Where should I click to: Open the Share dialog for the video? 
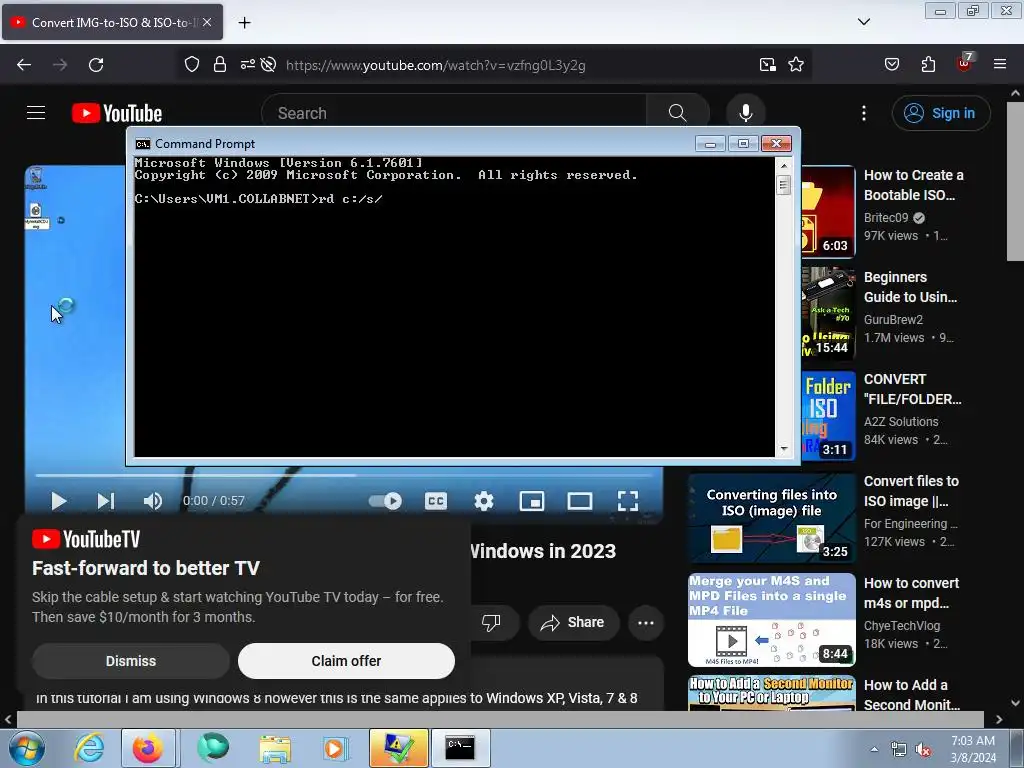572,622
